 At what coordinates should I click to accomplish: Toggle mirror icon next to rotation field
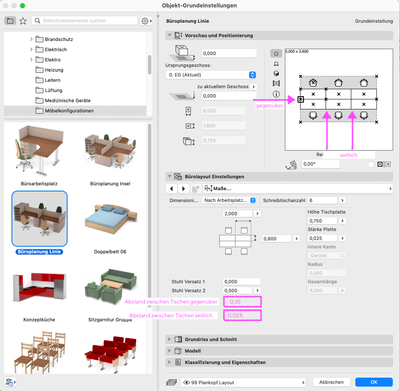click(380, 164)
